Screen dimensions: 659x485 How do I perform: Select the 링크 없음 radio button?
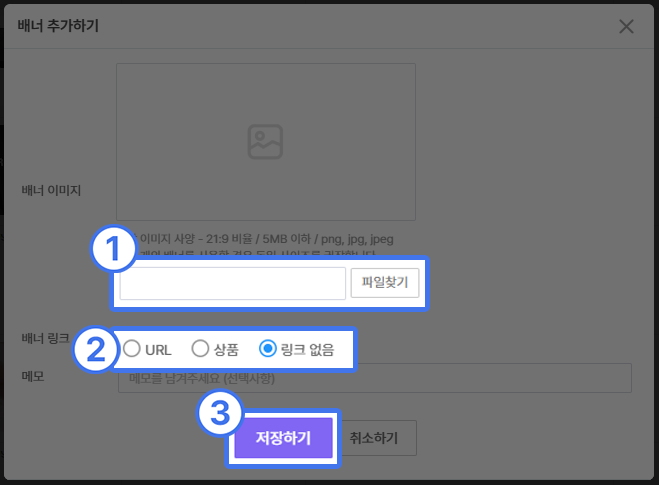(x=267, y=349)
